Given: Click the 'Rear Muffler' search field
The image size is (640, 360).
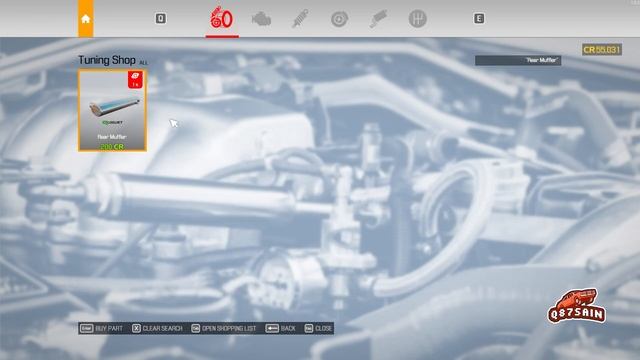Looking at the screenshot, I should (518, 60).
